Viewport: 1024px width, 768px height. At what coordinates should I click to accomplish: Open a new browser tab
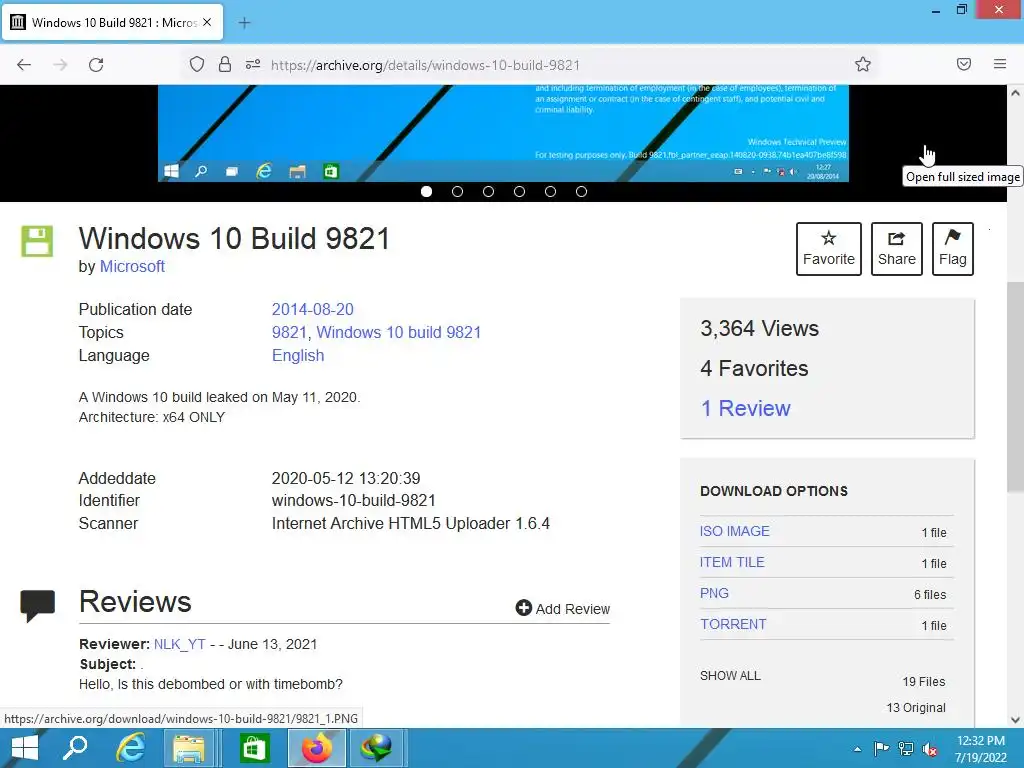pos(244,23)
